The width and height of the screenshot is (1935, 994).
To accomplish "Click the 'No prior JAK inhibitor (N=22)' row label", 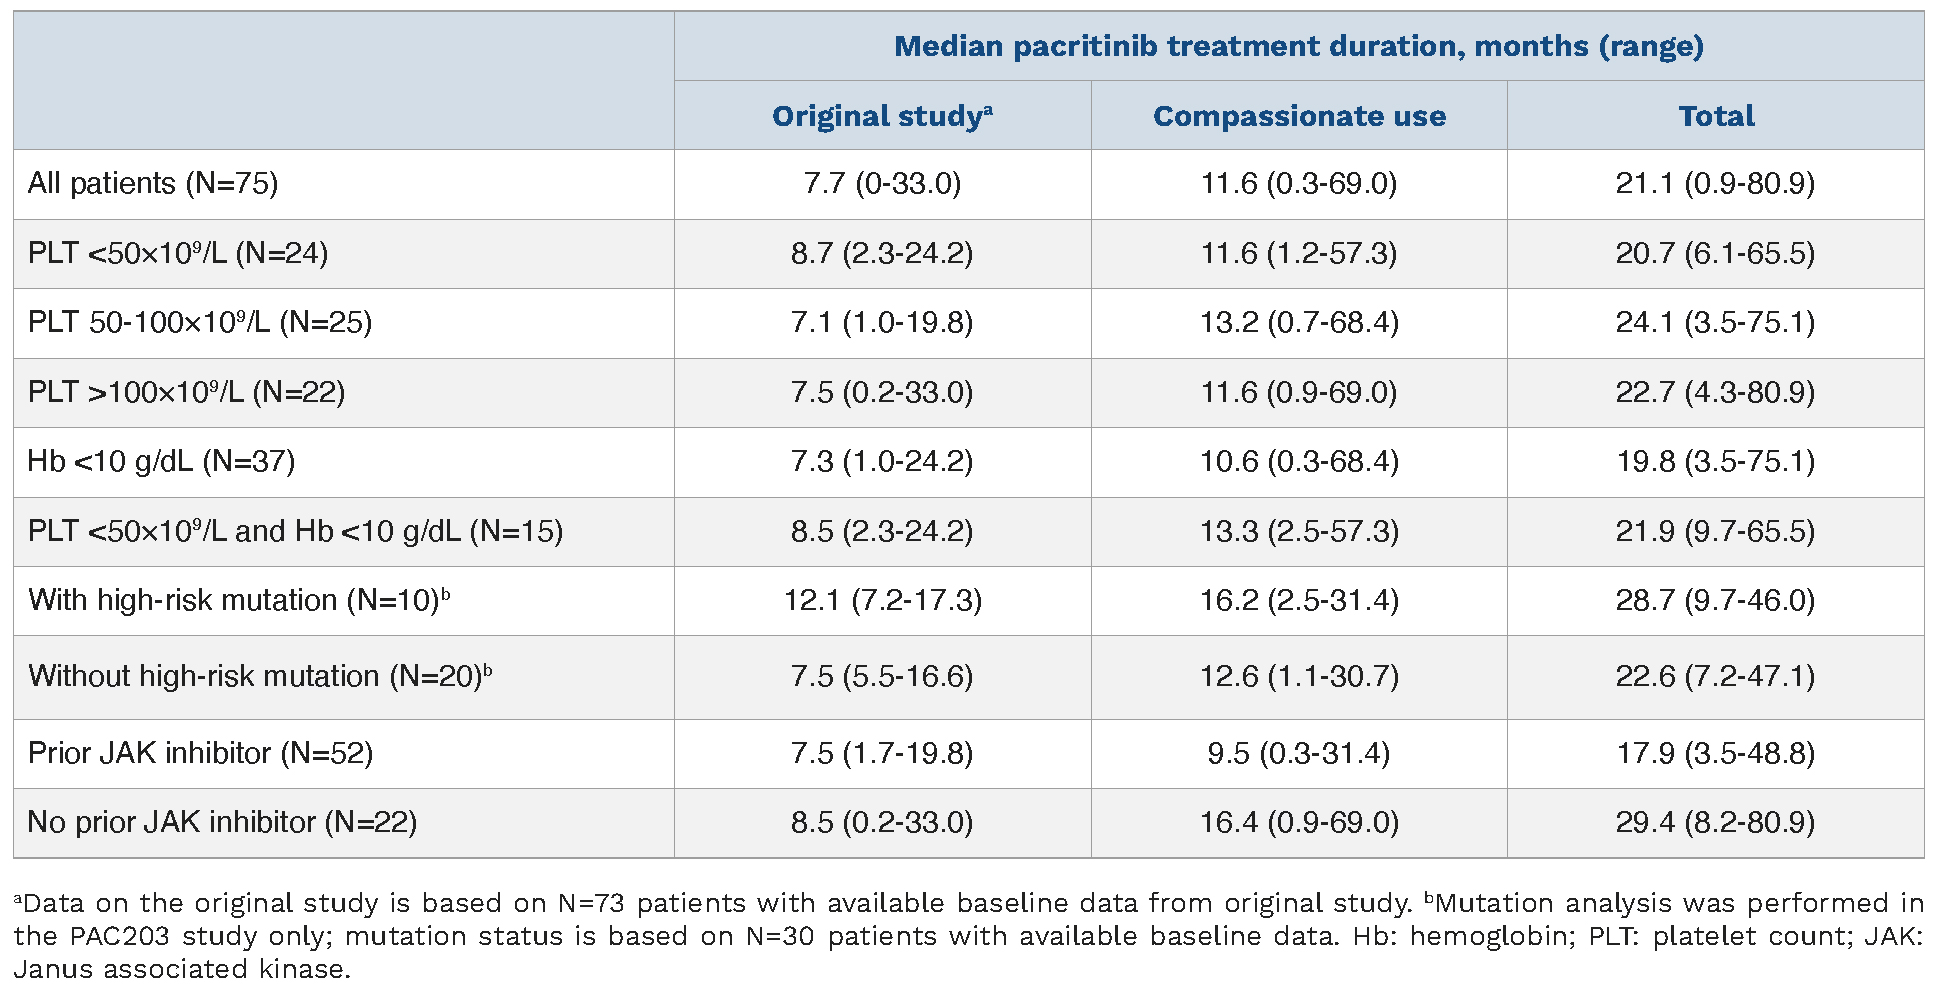I will [222, 822].
